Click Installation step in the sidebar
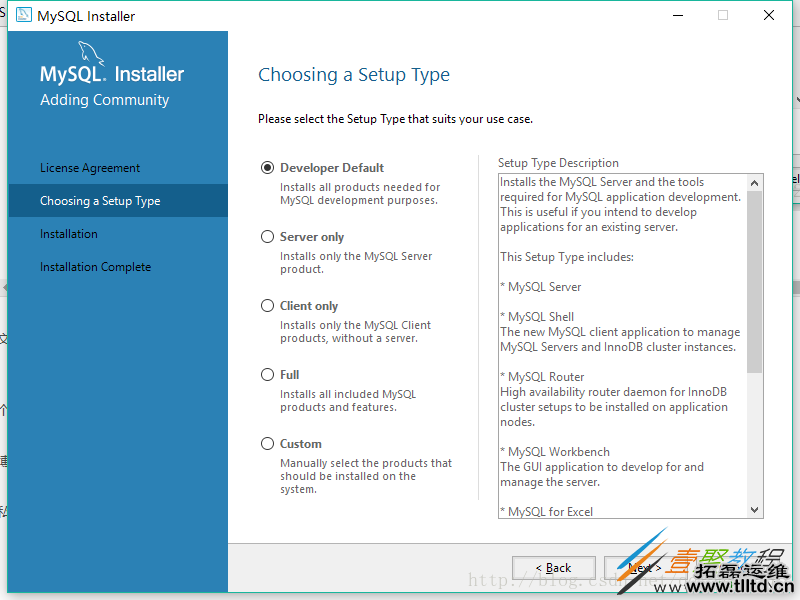 click(69, 233)
